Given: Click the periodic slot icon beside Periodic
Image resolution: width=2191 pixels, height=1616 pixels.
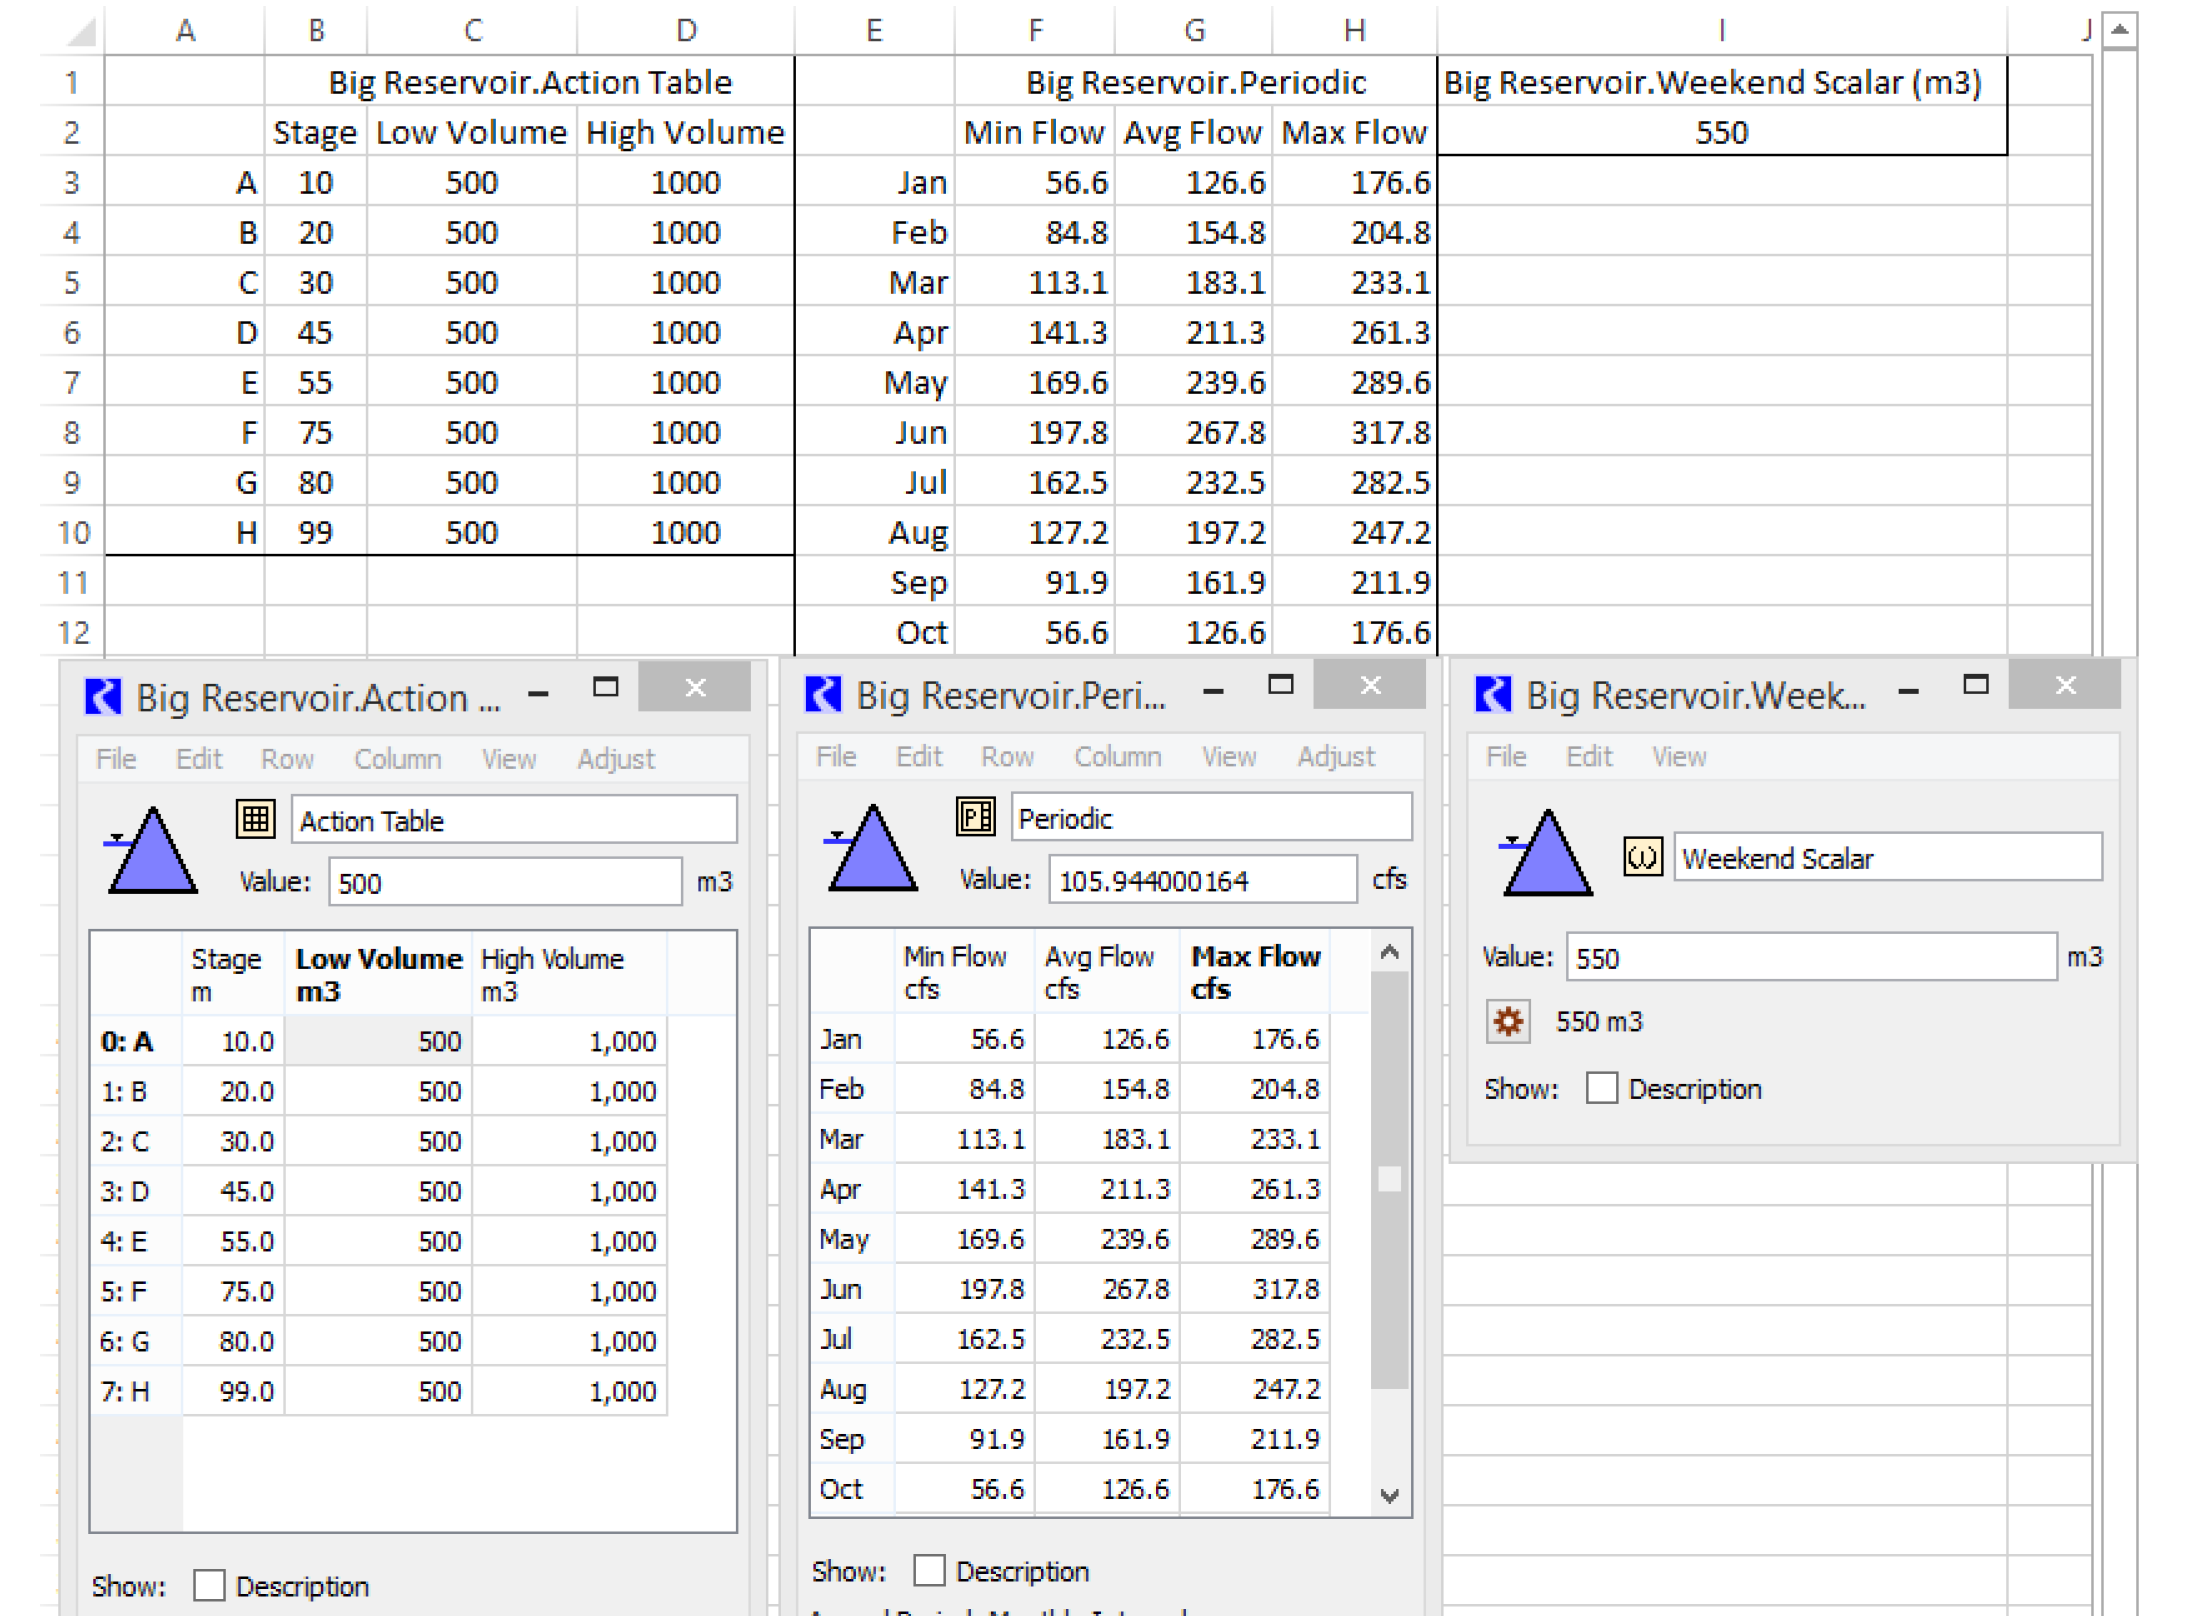Looking at the screenshot, I should tap(975, 816).
